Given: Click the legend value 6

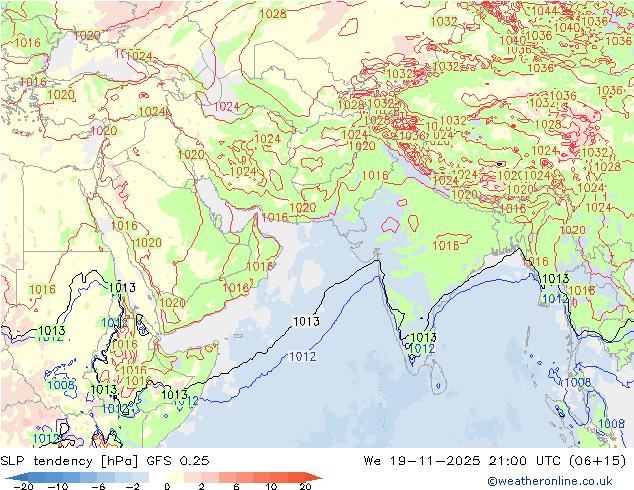Looking at the screenshot, I should tap(236, 486).
